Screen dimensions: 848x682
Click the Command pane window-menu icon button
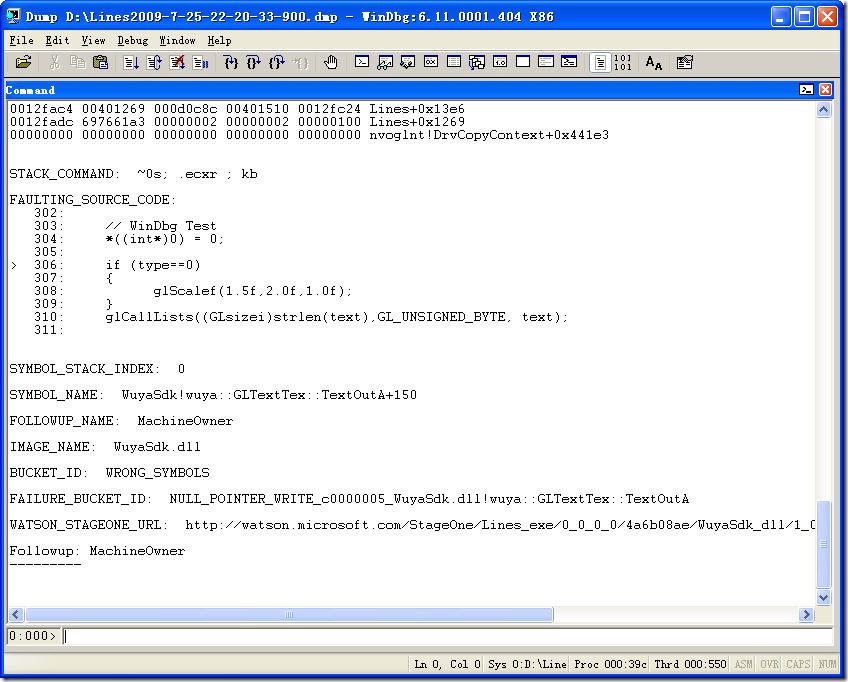click(806, 89)
